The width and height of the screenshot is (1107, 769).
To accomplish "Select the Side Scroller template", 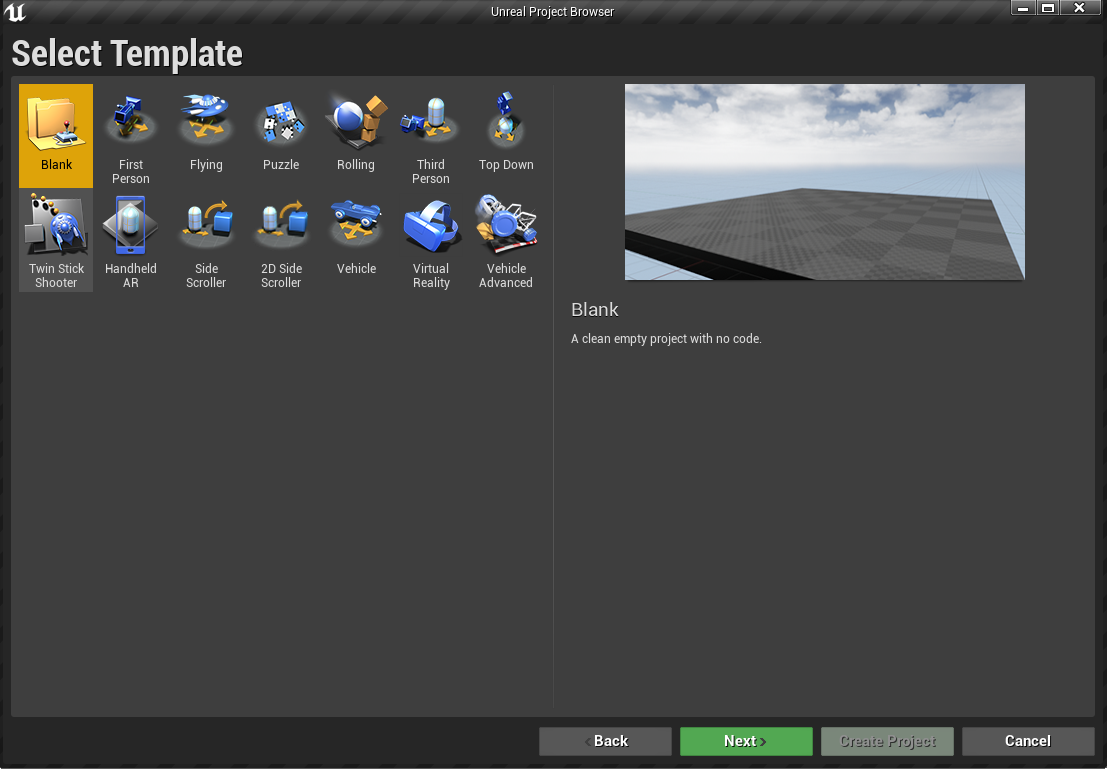I will tap(205, 240).
